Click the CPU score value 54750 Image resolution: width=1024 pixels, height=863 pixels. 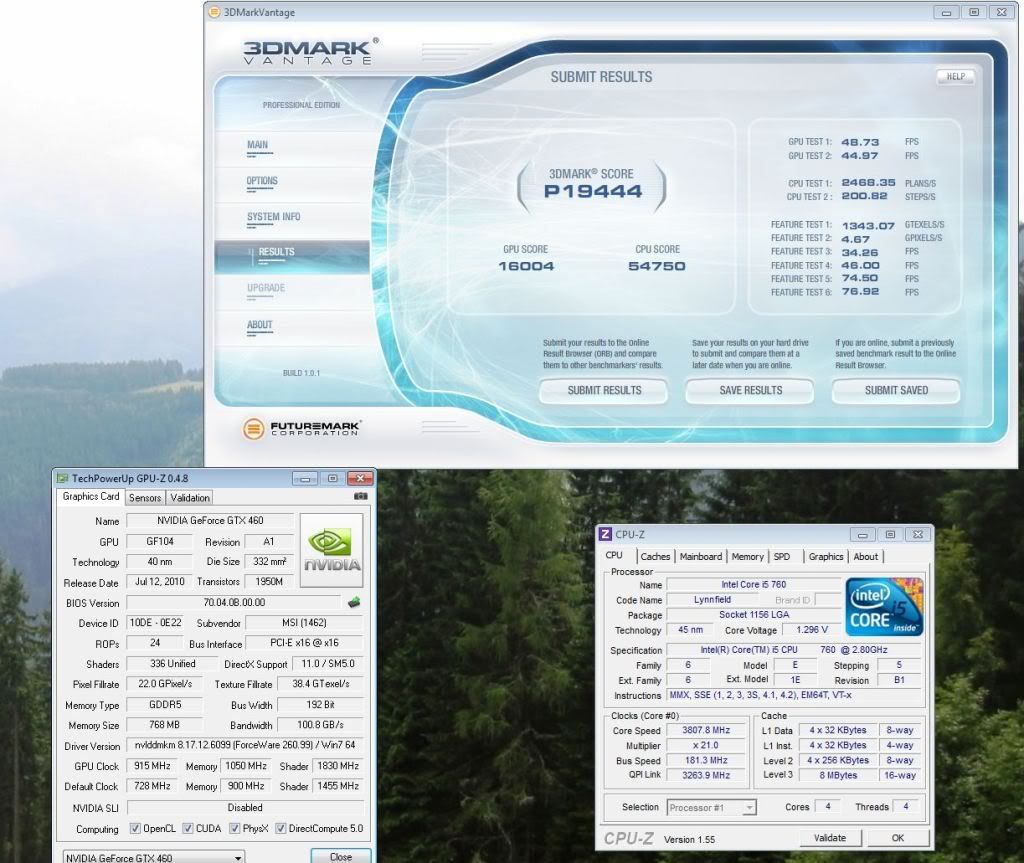click(x=656, y=266)
